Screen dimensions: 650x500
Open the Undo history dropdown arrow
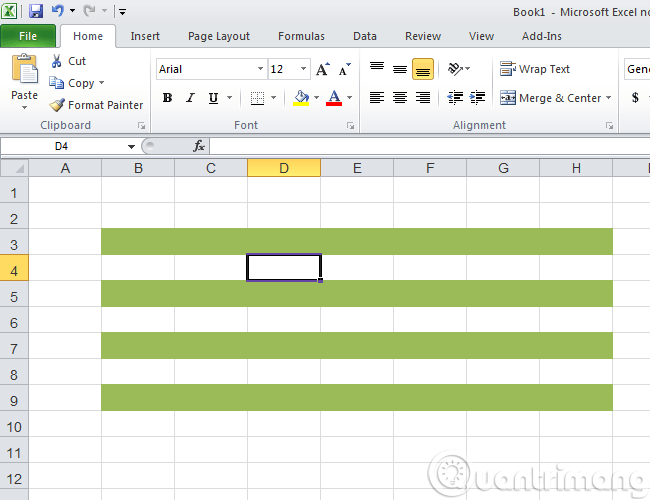pyautogui.click(x=73, y=11)
